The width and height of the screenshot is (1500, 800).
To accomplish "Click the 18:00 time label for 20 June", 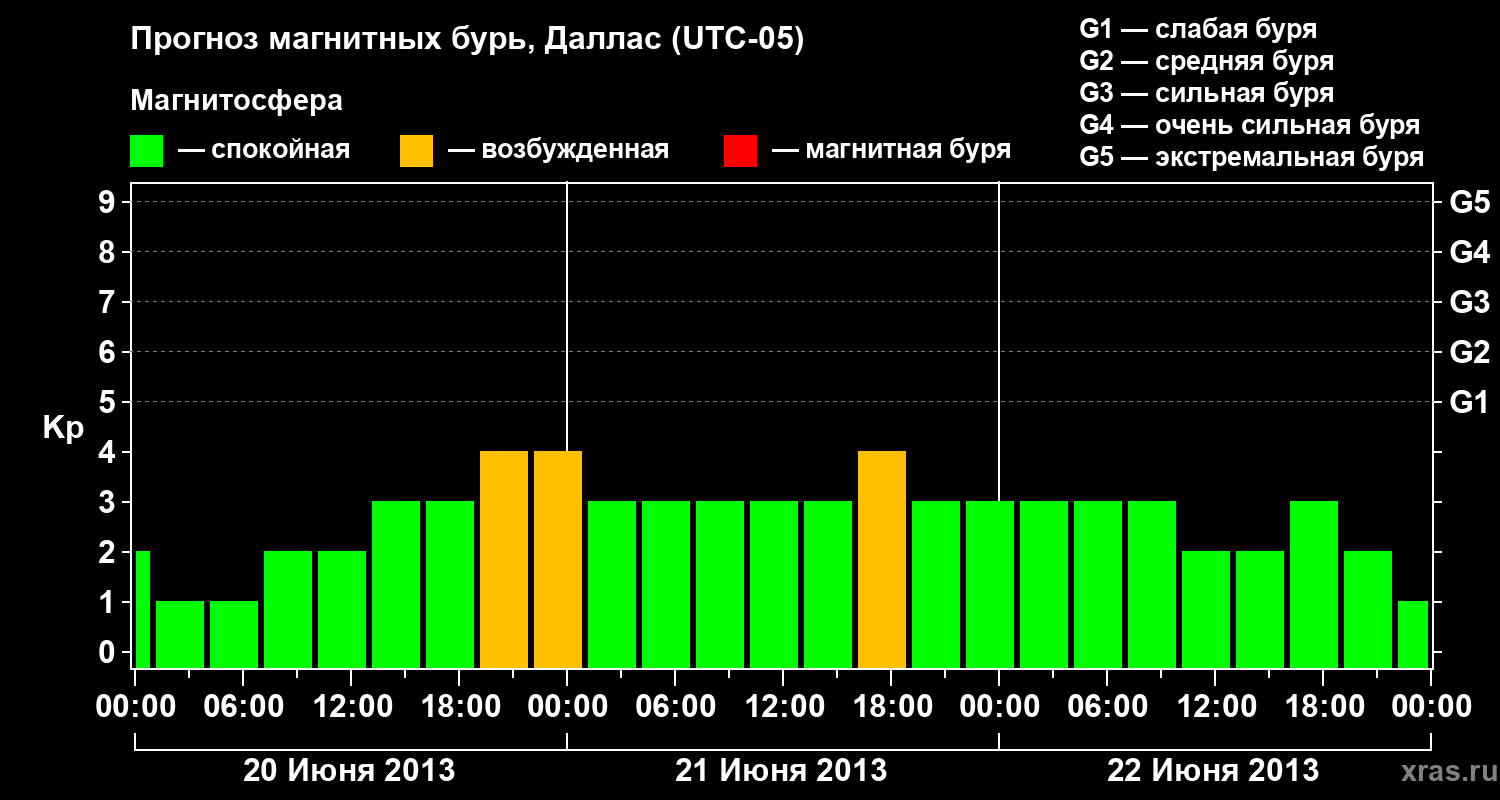I will 459,706.
